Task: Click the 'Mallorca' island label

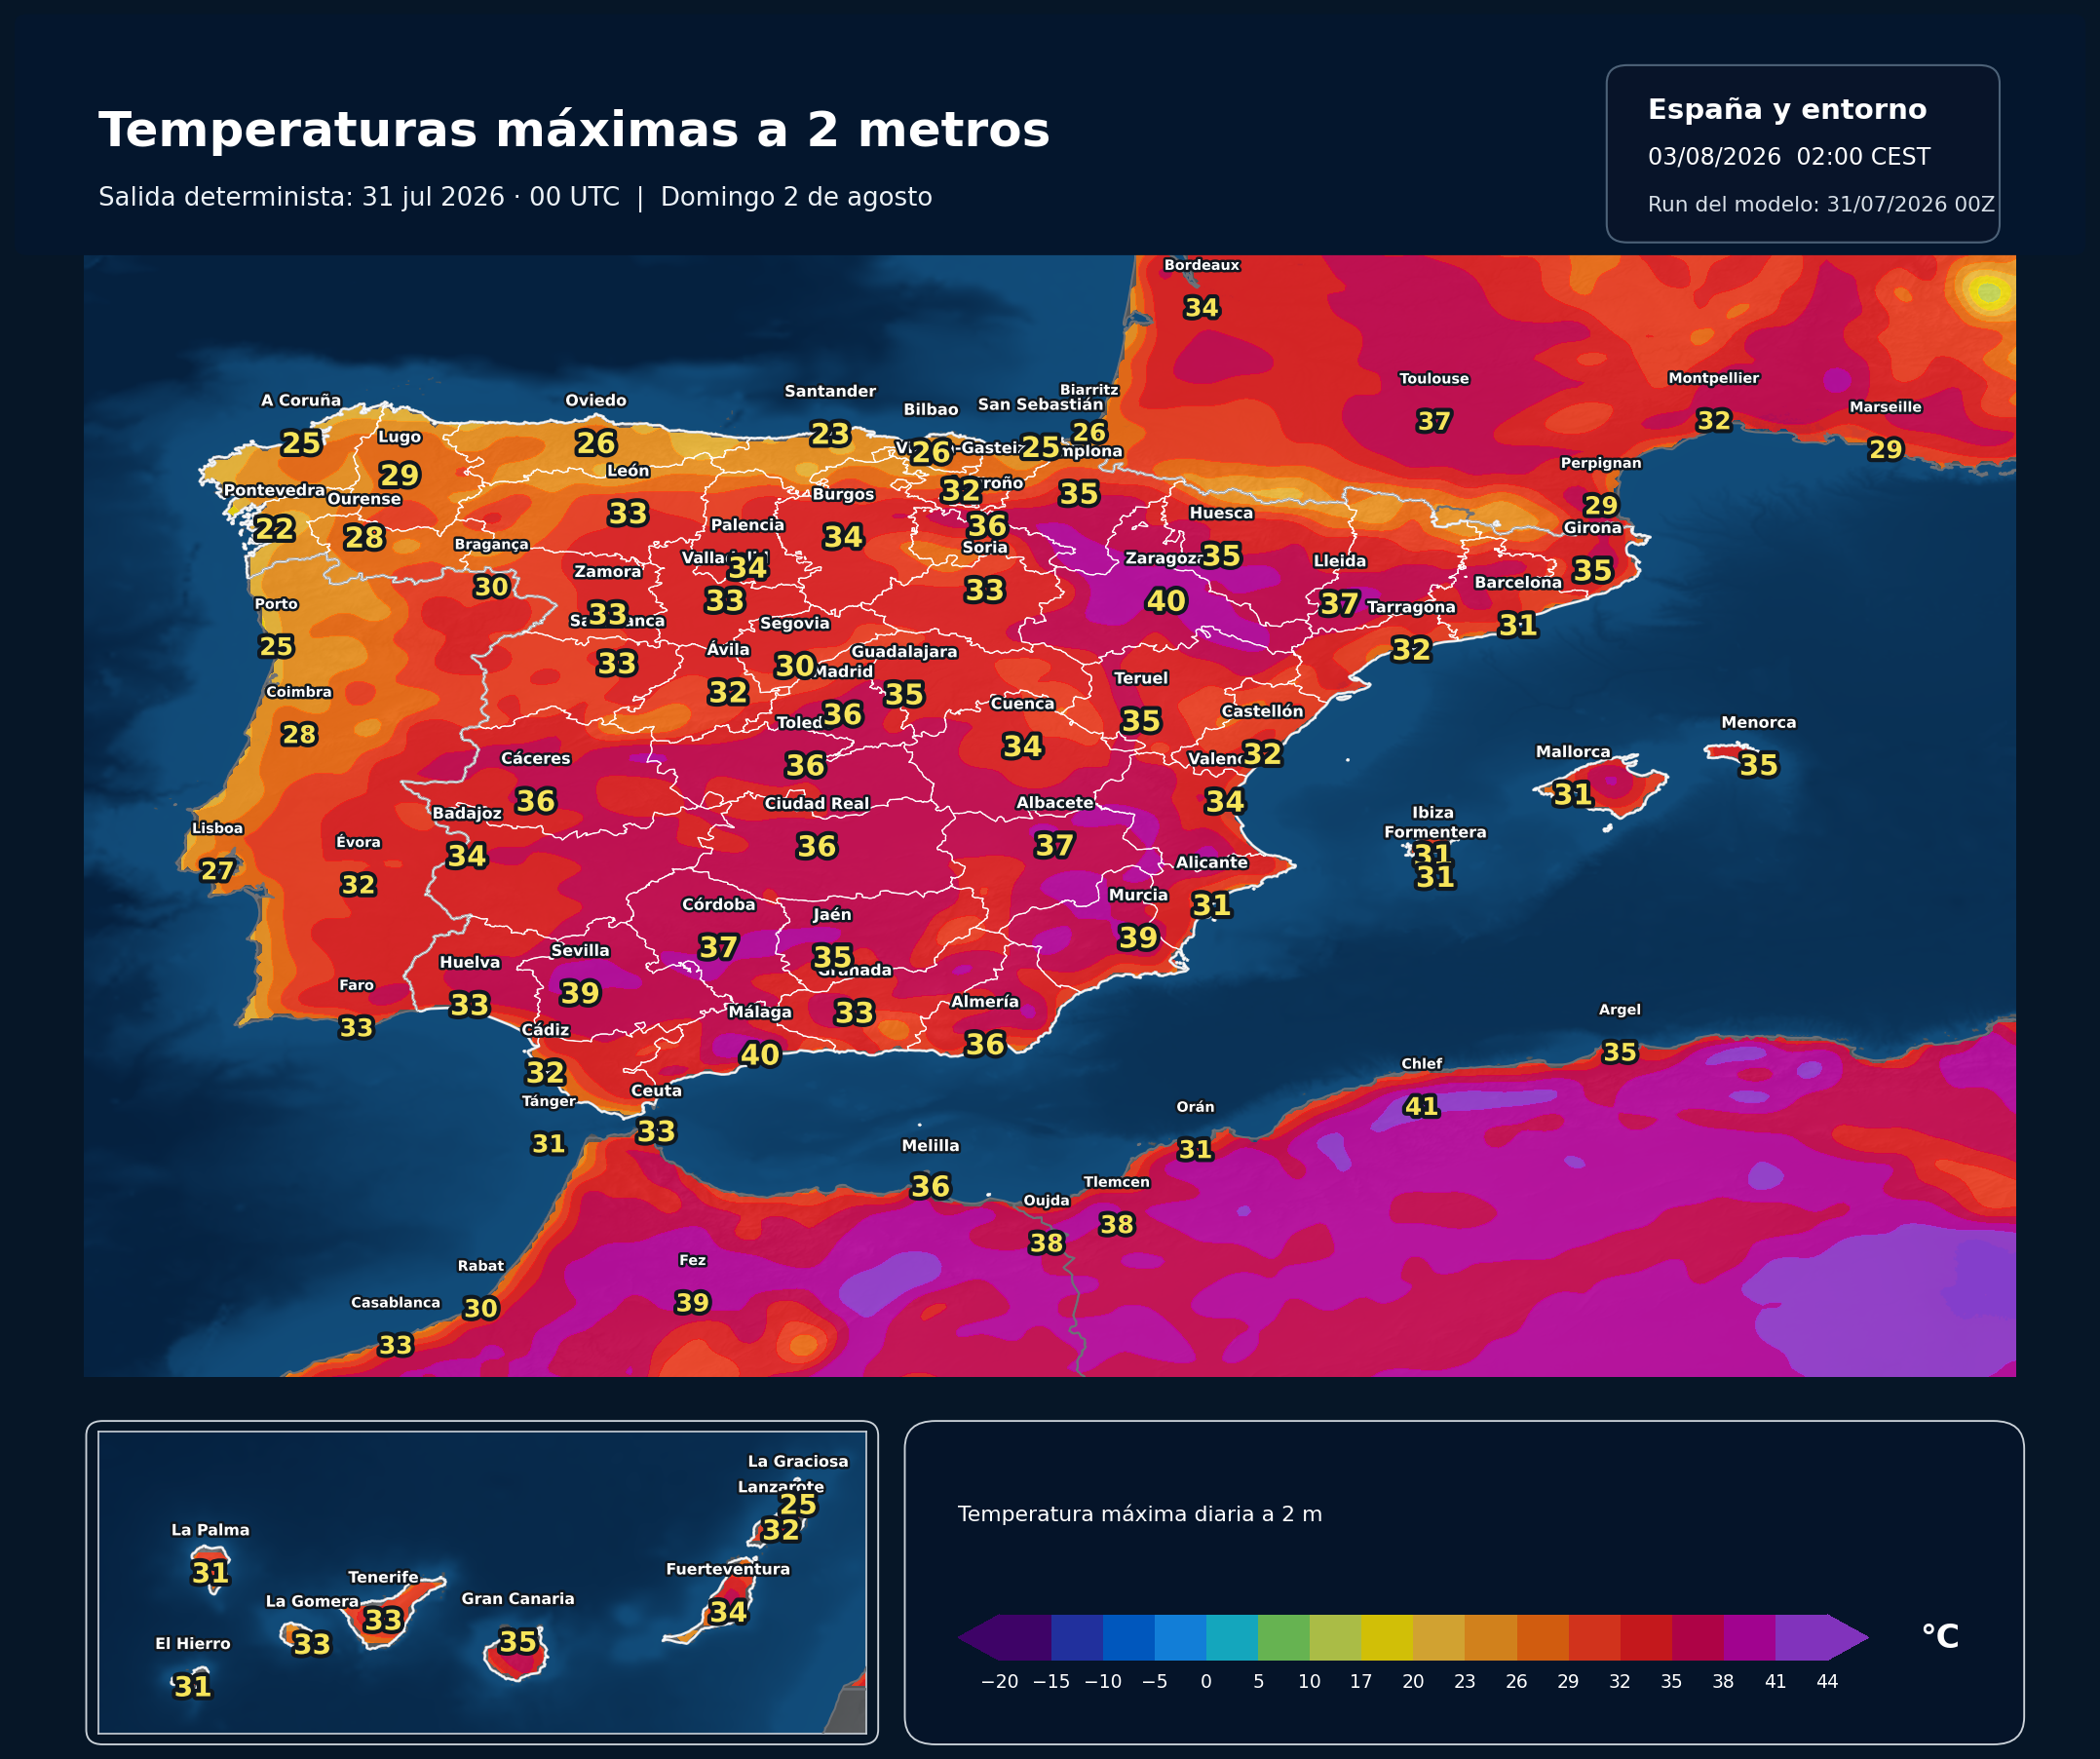Action: tap(1573, 752)
